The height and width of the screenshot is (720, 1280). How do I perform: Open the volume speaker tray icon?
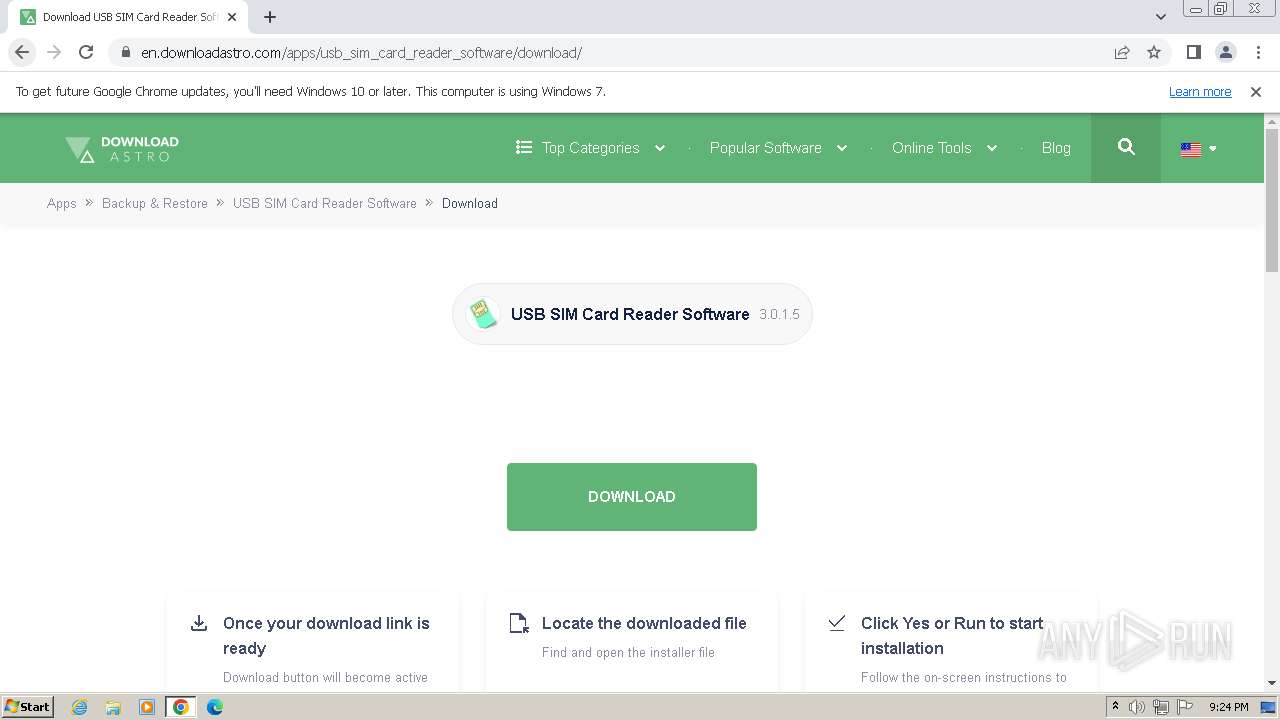tap(1137, 707)
